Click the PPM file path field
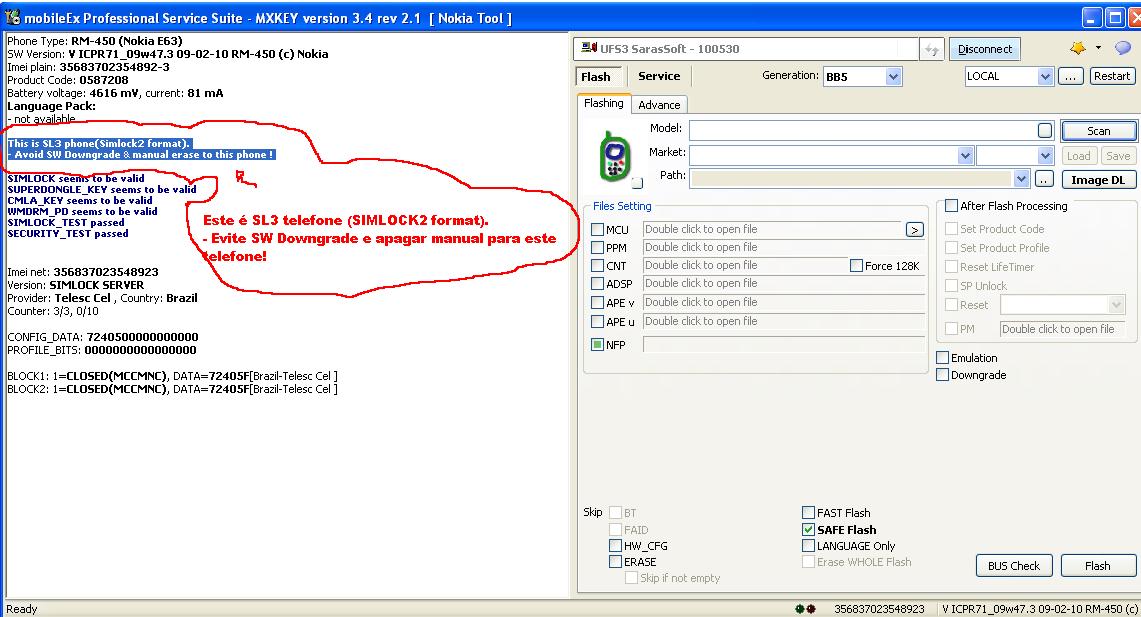1141x617 pixels. coord(784,247)
